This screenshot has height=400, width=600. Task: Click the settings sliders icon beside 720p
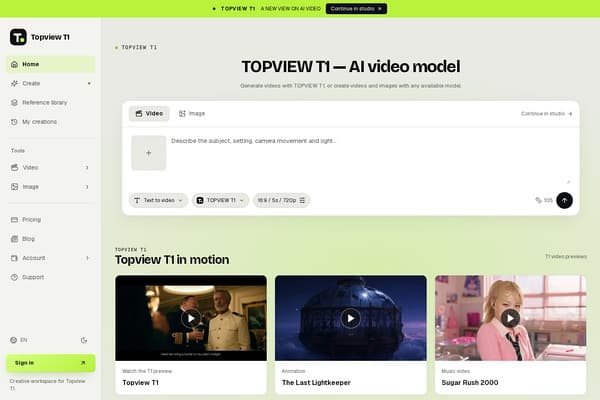[x=302, y=200]
